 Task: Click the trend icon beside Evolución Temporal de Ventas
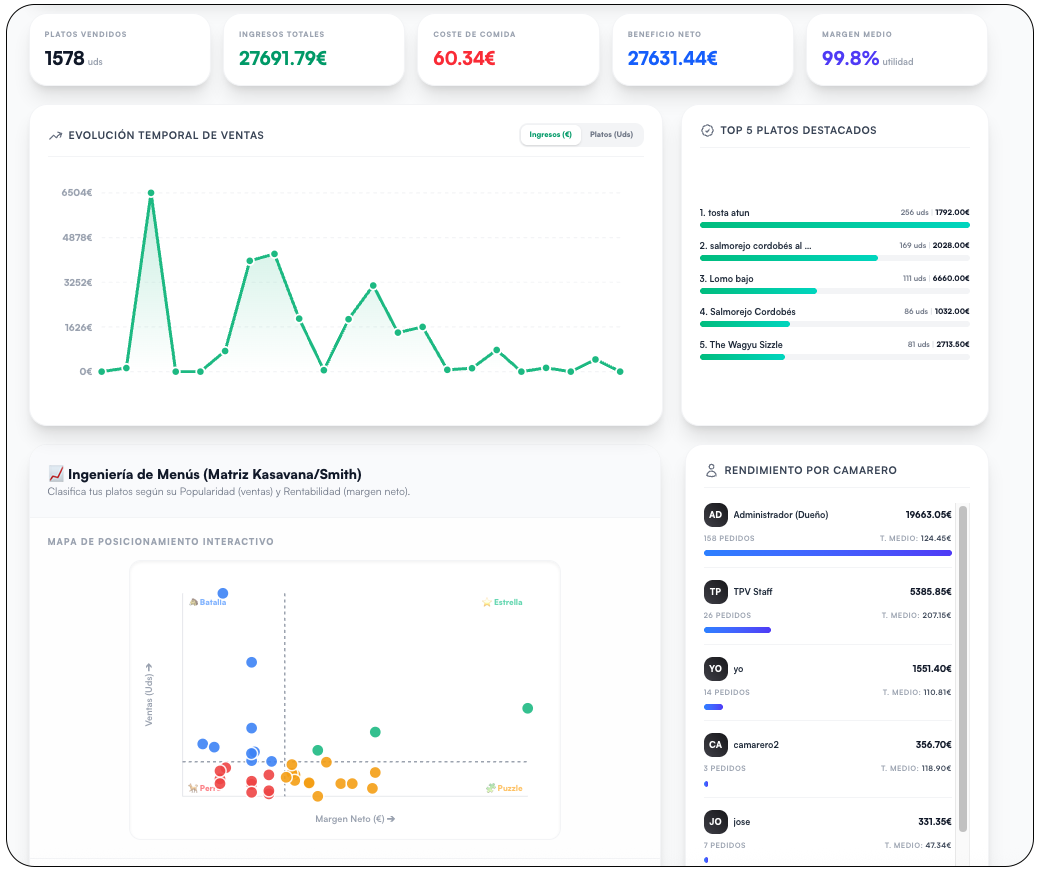pyautogui.click(x=55, y=136)
